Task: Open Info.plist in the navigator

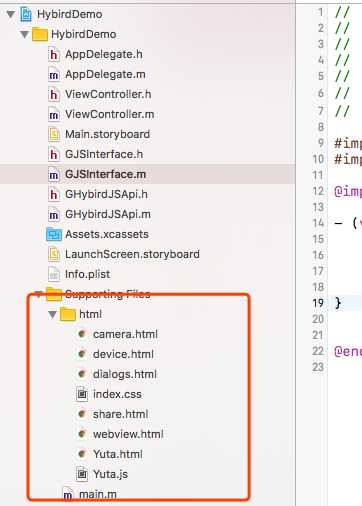Action: click(87, 274)
